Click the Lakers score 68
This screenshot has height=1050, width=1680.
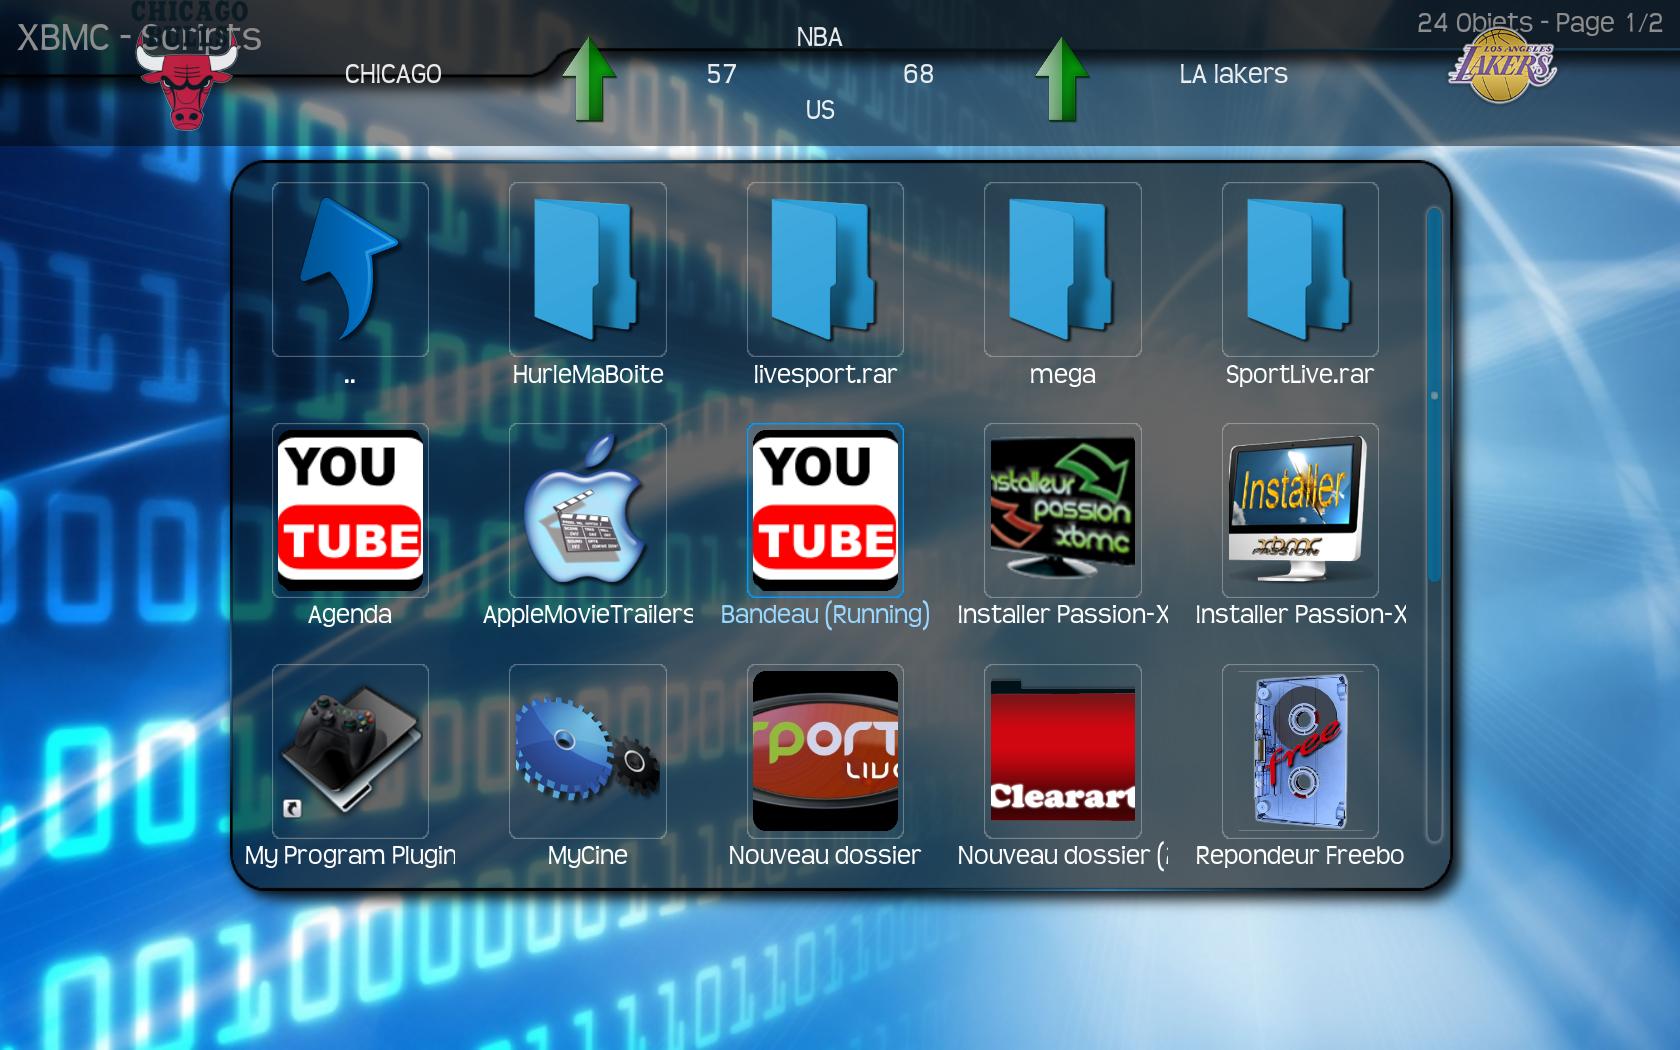[x=918, y=74]
